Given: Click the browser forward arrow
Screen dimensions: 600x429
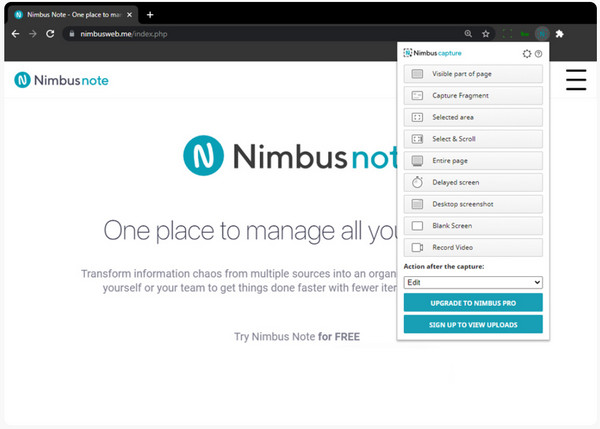Looking at the screenshot, I should pyautogui.click(x=33, y=34).
